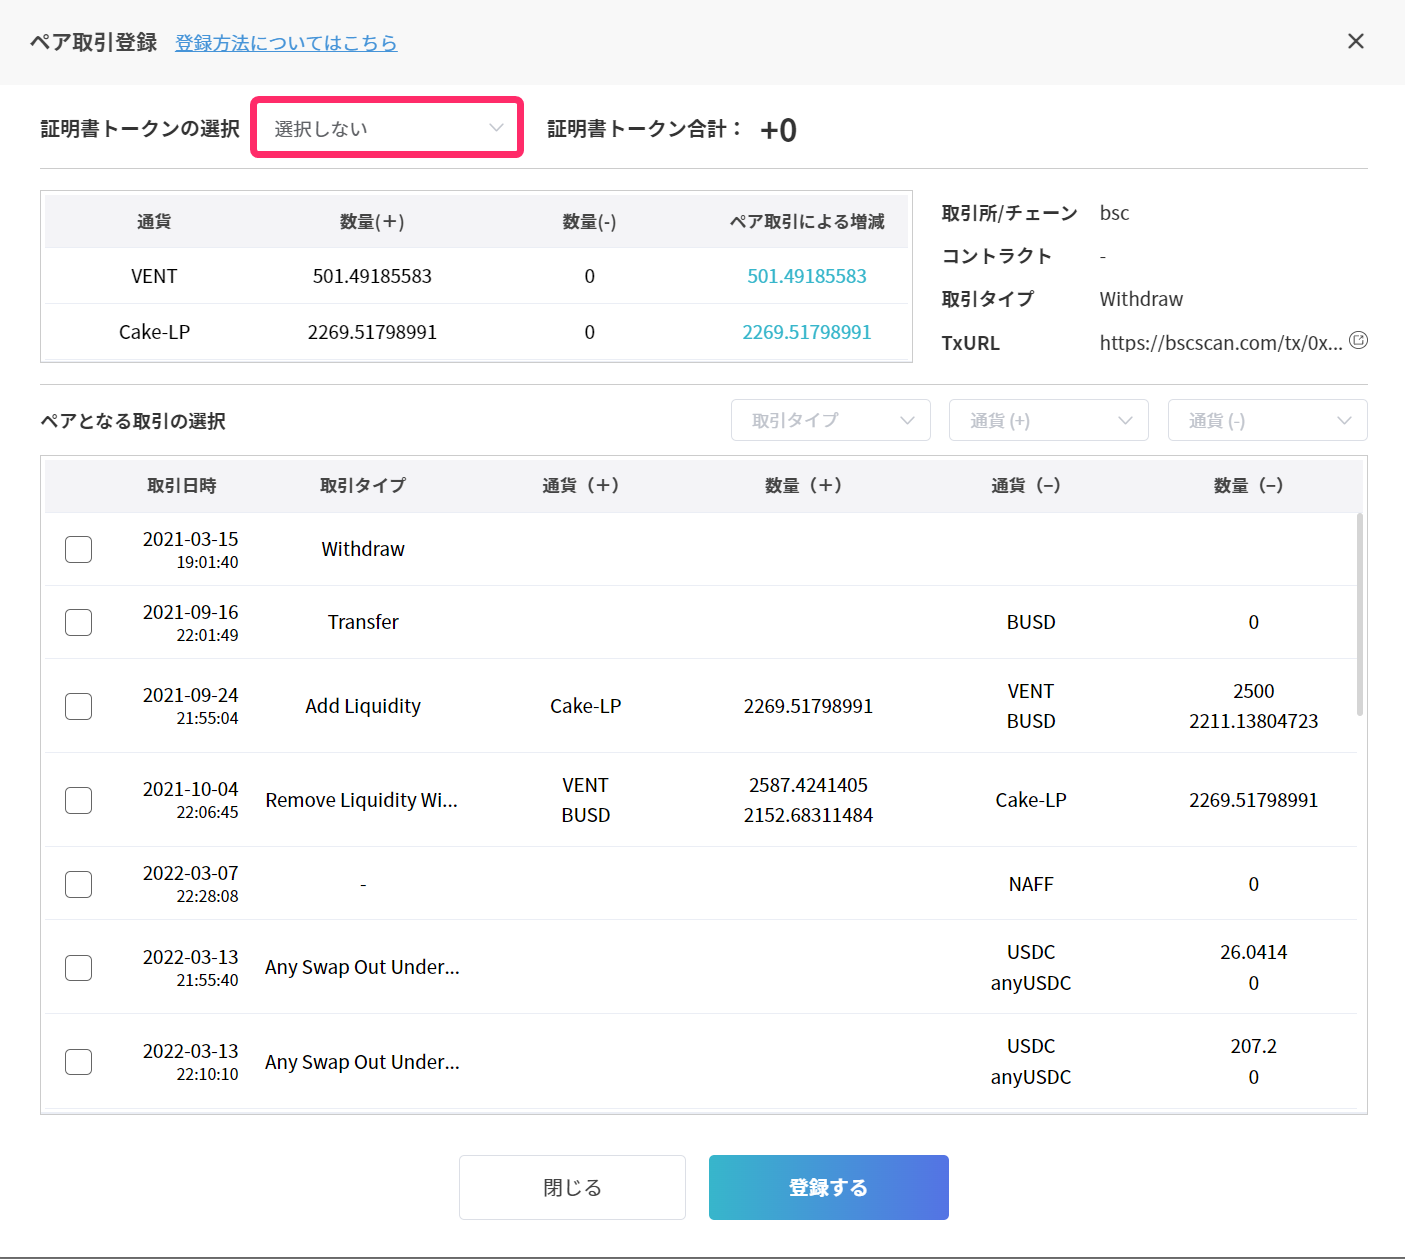The image size is (1405, 1259).
Task: Click the 2152.68311484 BUSD quantity
Action: point(808,815)
